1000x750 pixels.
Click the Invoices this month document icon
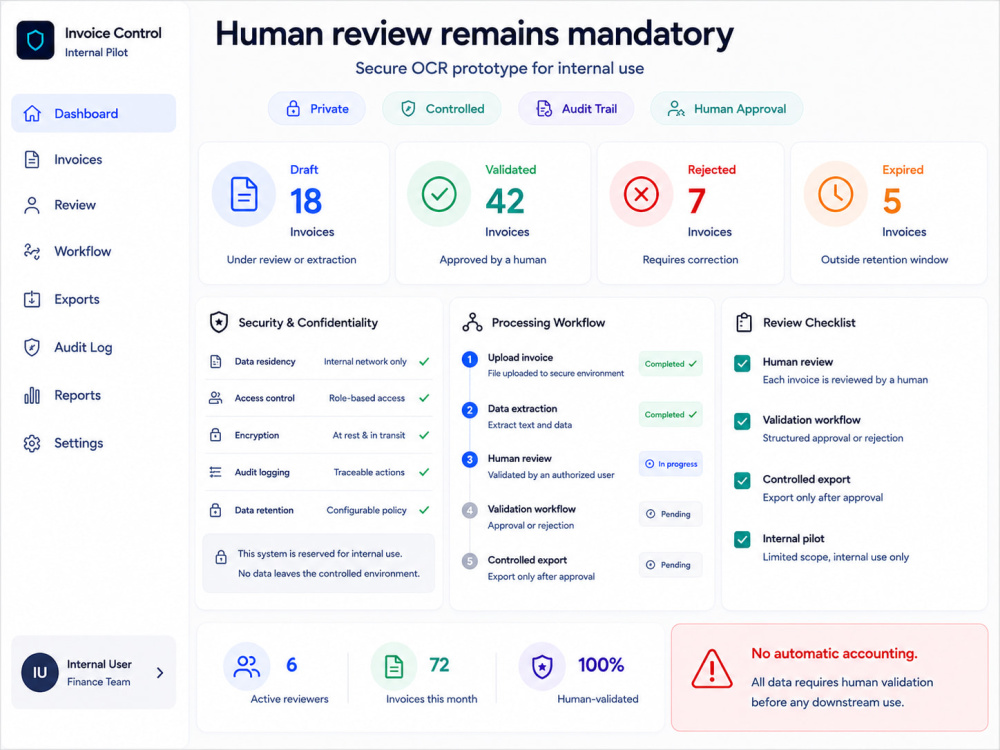tap(393, 666)
